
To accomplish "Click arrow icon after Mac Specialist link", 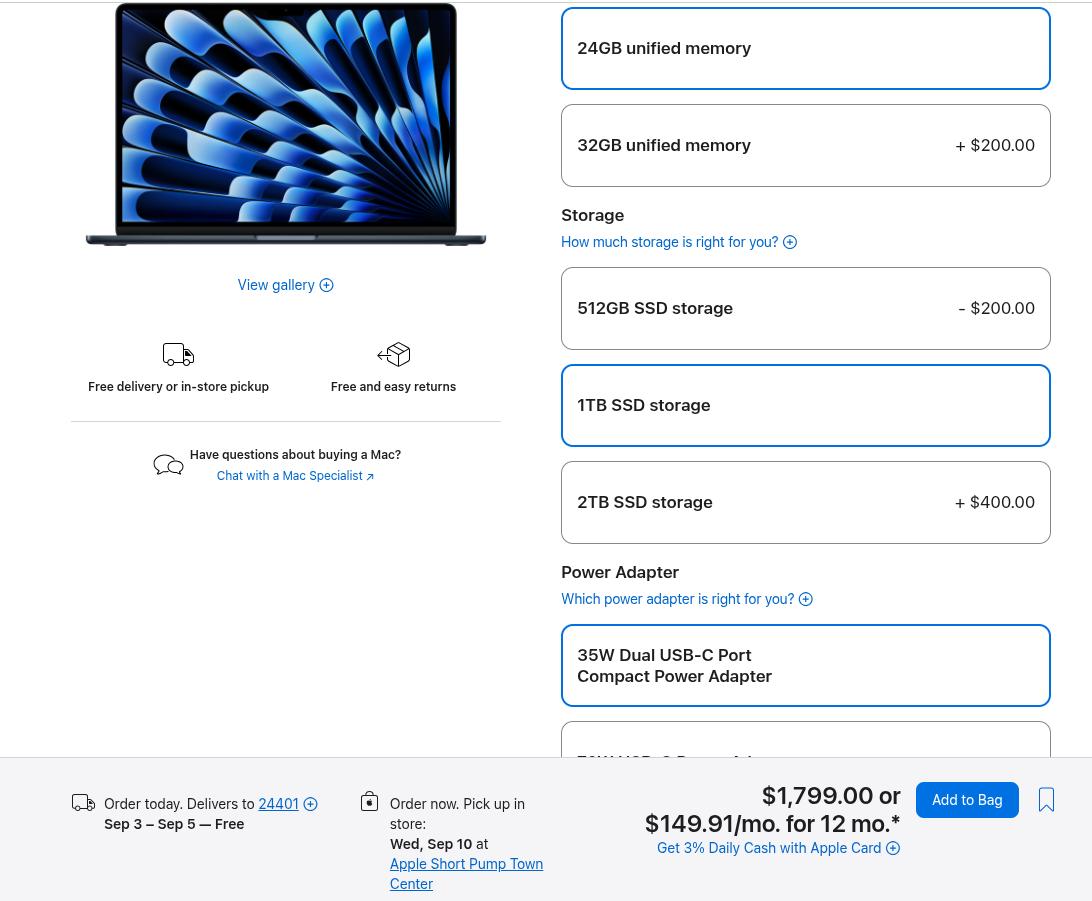I will (370, 476).
